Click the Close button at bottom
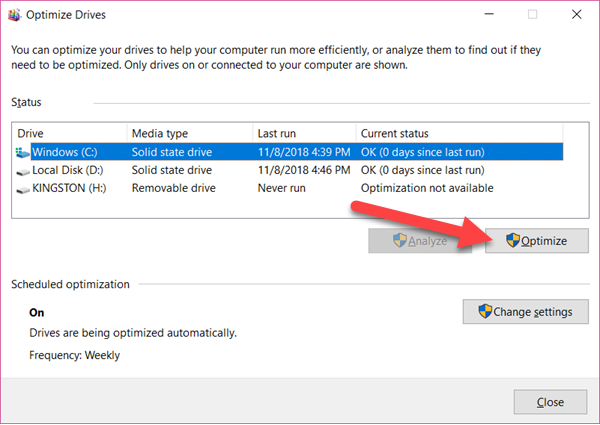This screenshot has width=600, height=425. pos(550,402)
